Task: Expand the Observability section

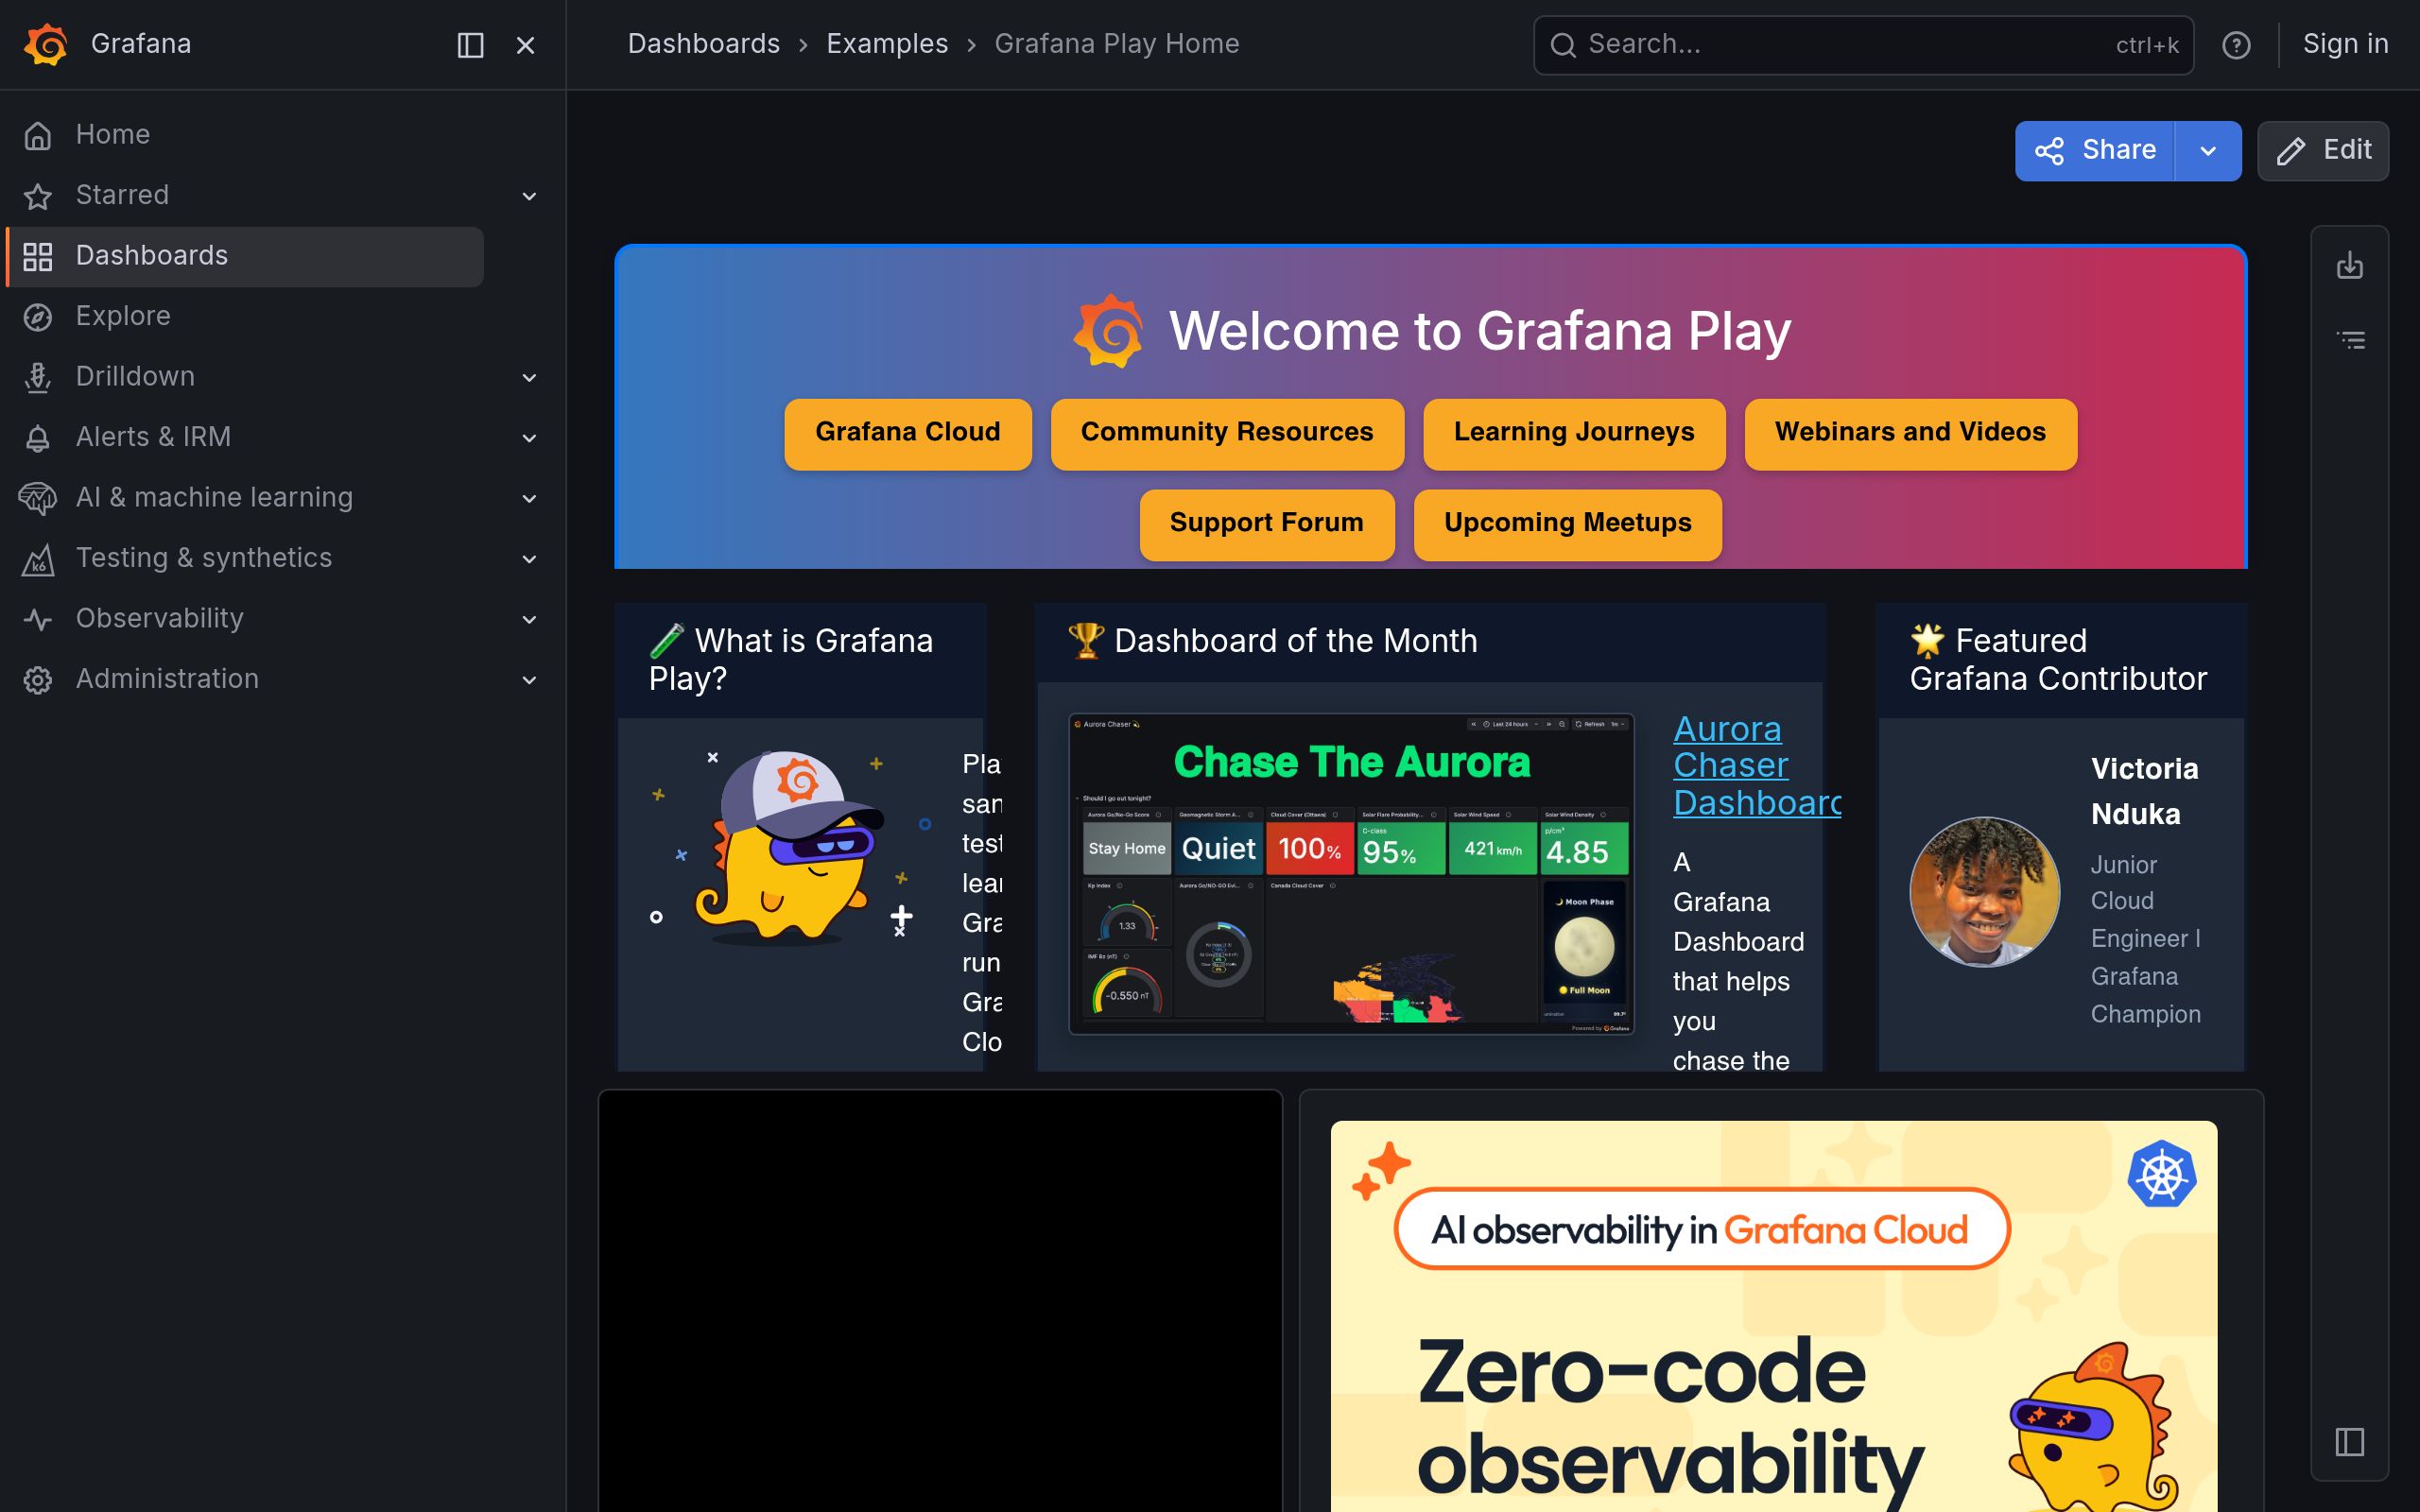Action: click(529, 619)
